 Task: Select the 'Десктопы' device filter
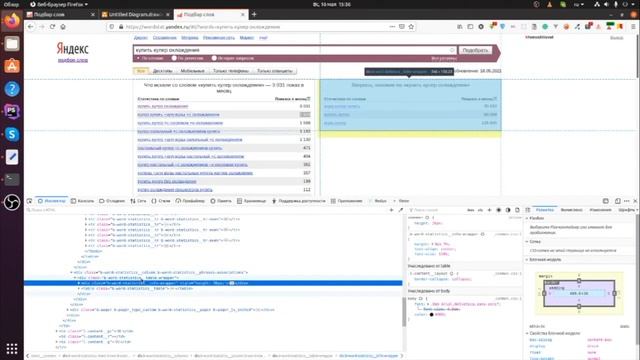point(162,71)
